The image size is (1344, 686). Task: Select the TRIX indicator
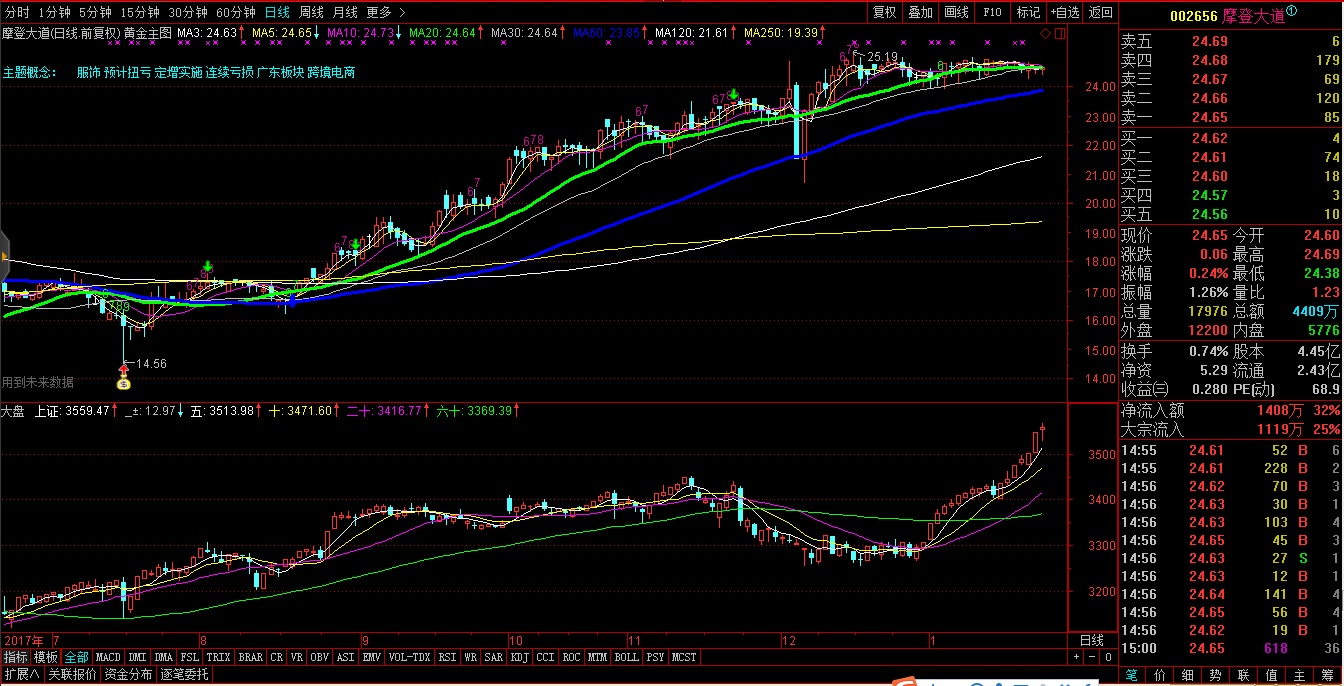219,657
